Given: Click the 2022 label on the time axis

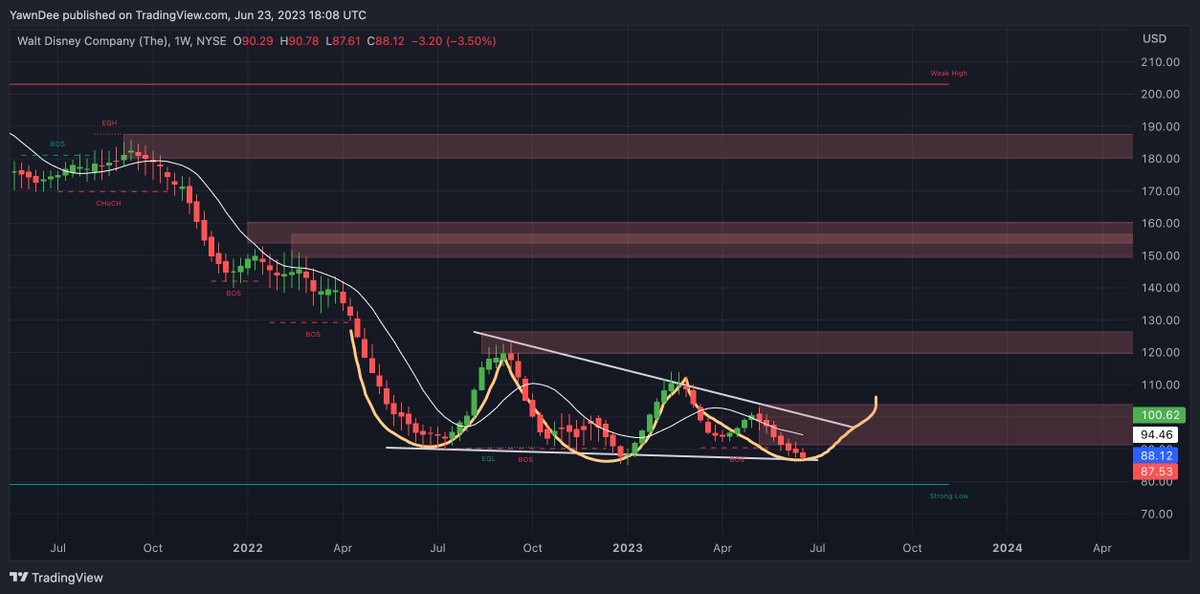Looking at the screenshot, I should (x=248, y=548).
